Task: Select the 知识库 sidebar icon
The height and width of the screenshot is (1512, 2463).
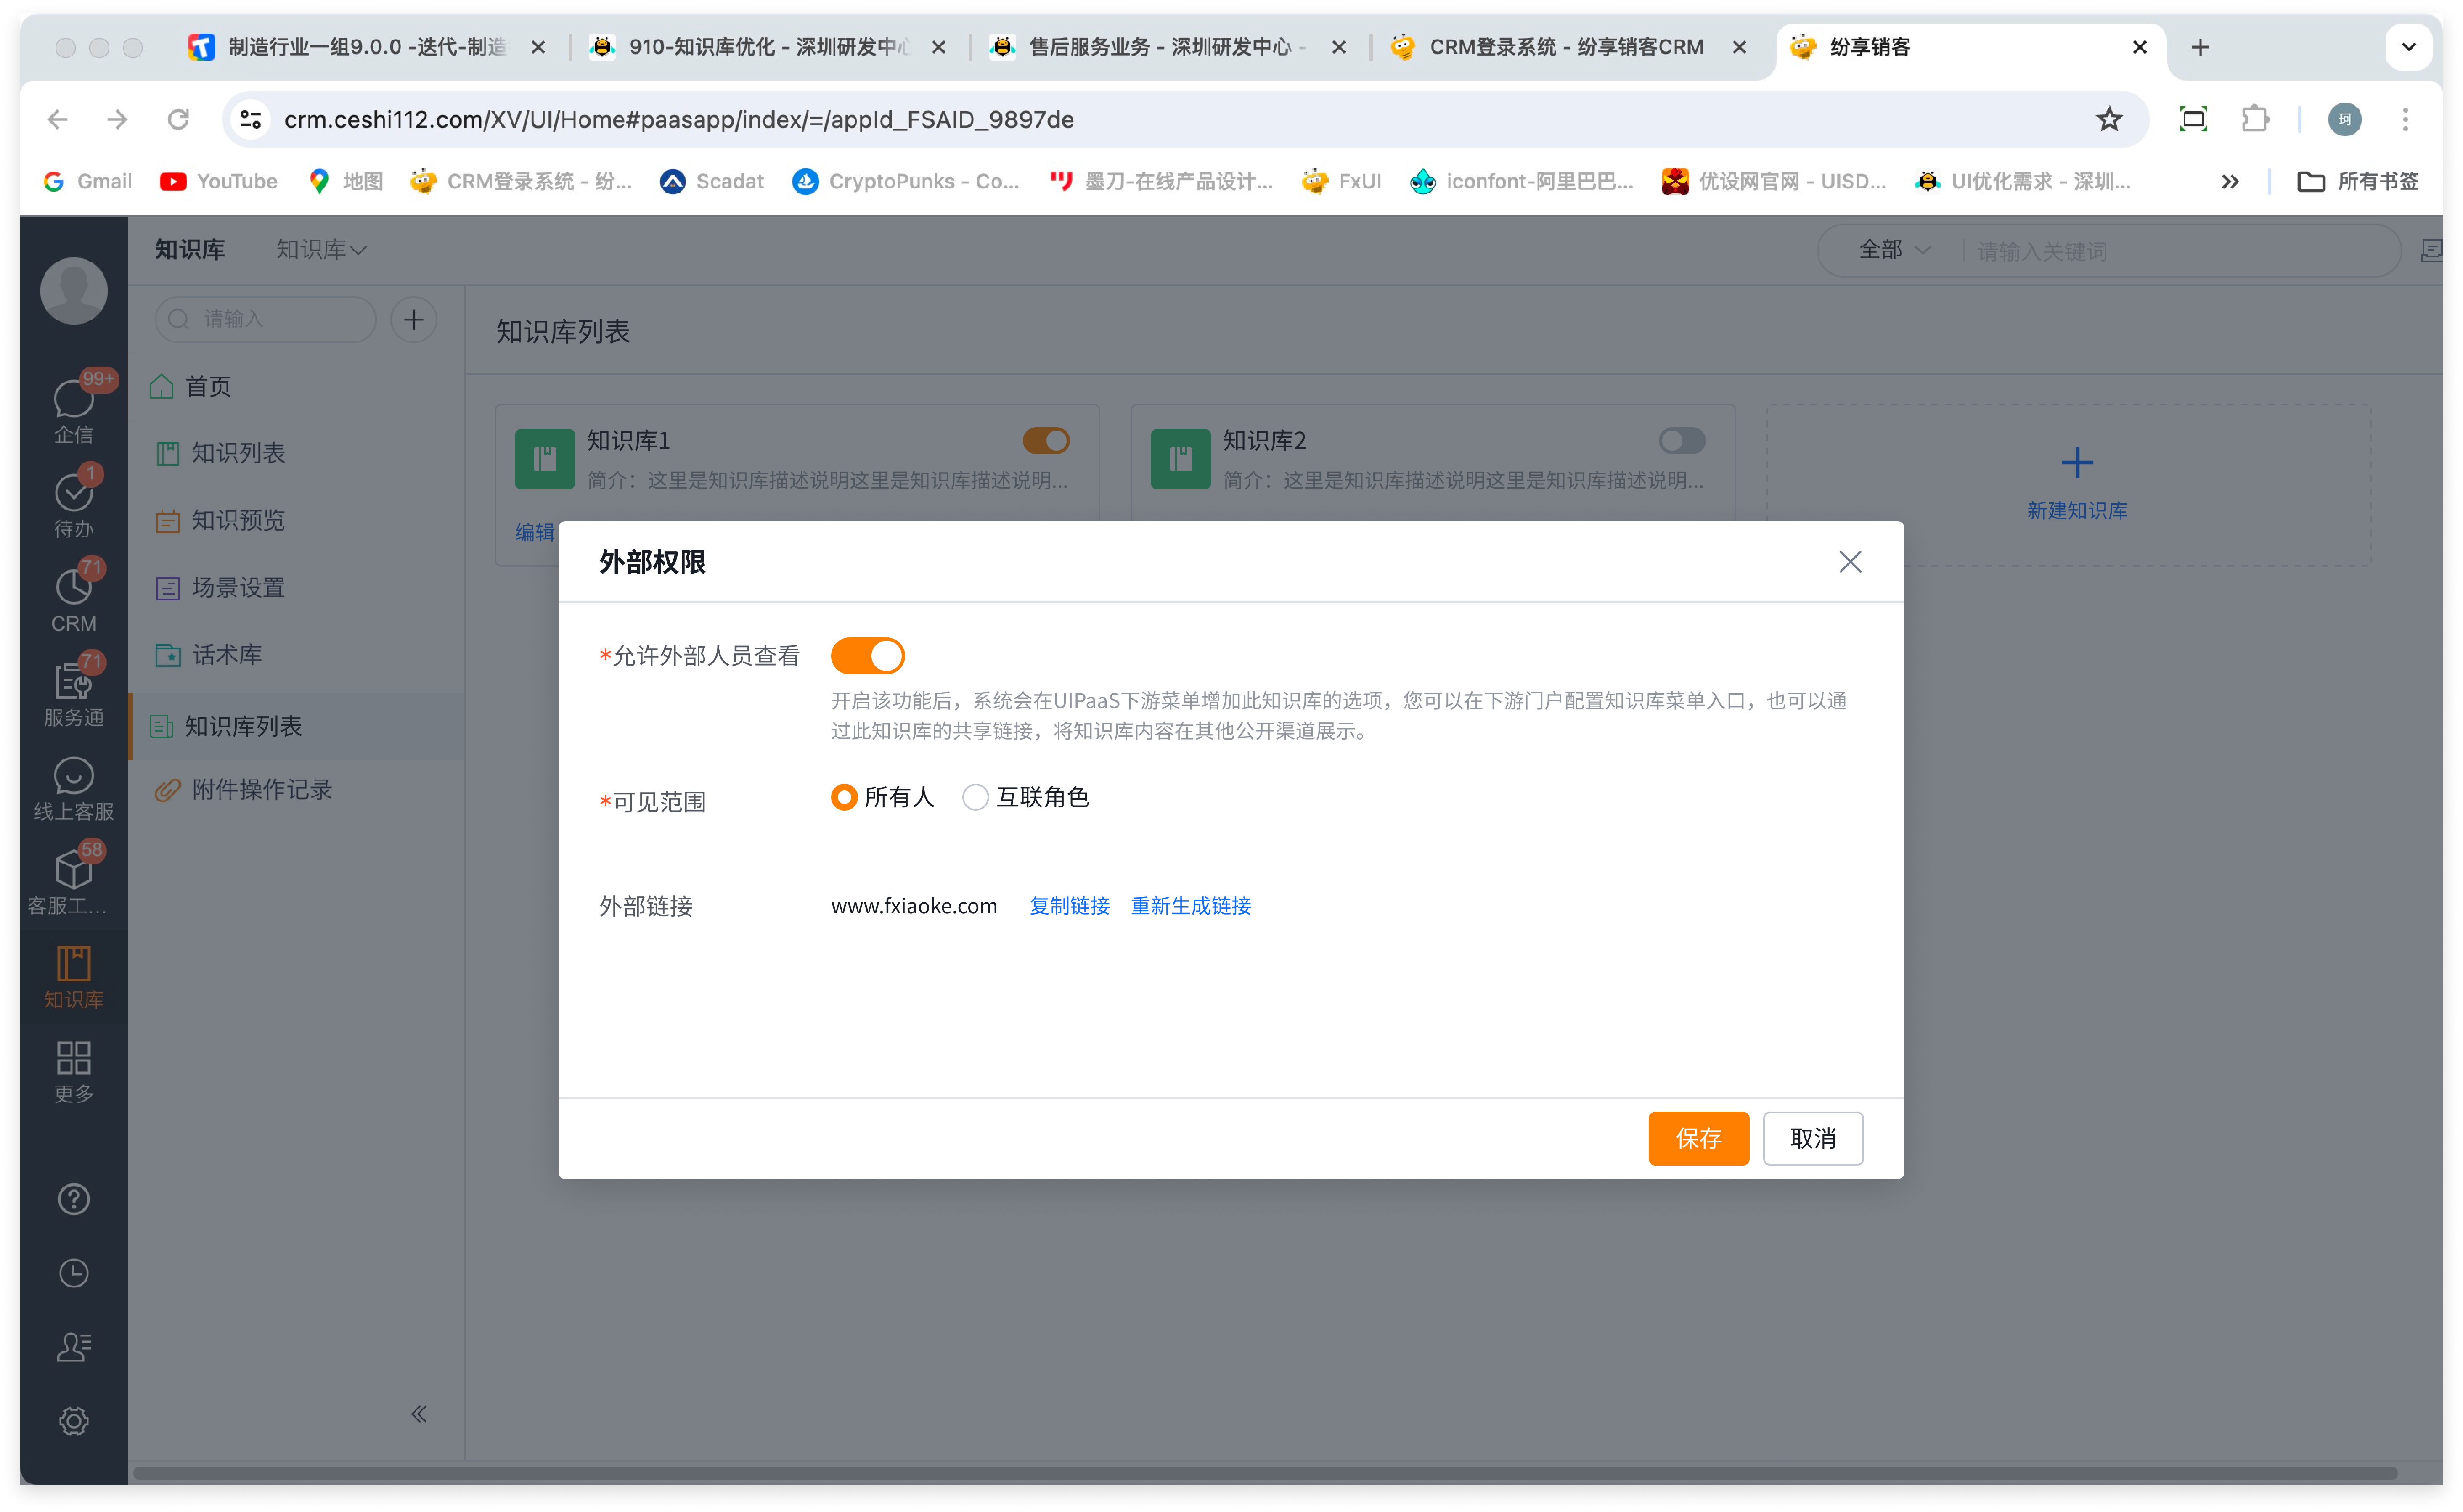Action: tap(73, 977)
